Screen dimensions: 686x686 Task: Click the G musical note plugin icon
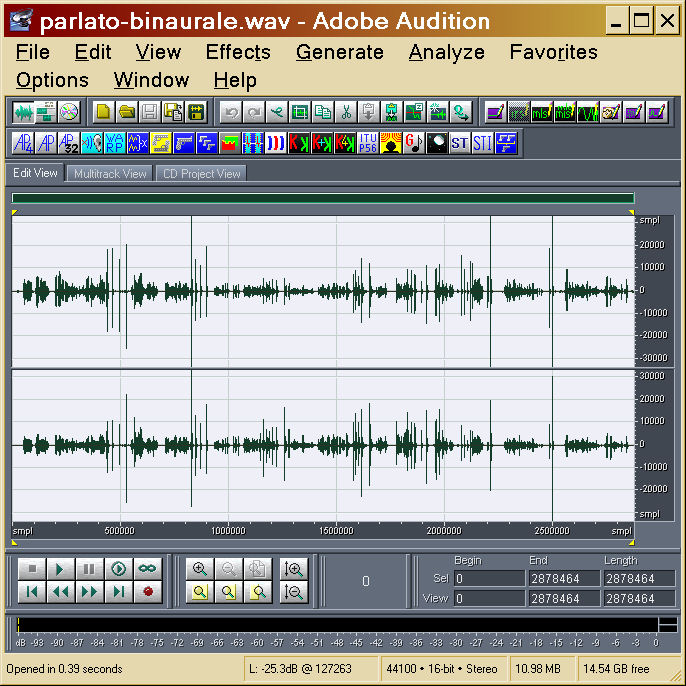click(414, 143)
